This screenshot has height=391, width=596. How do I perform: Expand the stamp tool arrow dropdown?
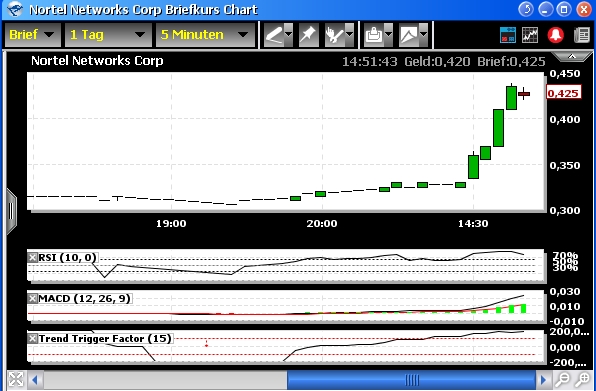click(388, 35)
